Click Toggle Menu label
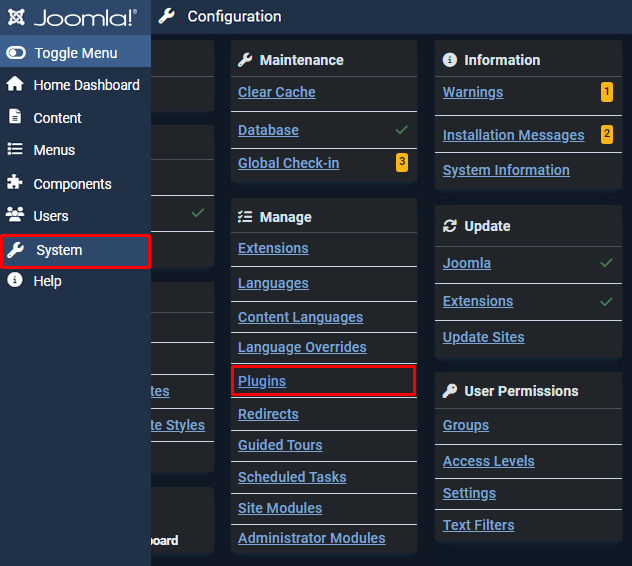Image resolution: width=632 pixels, height=566 pixels. pos(76,53)
